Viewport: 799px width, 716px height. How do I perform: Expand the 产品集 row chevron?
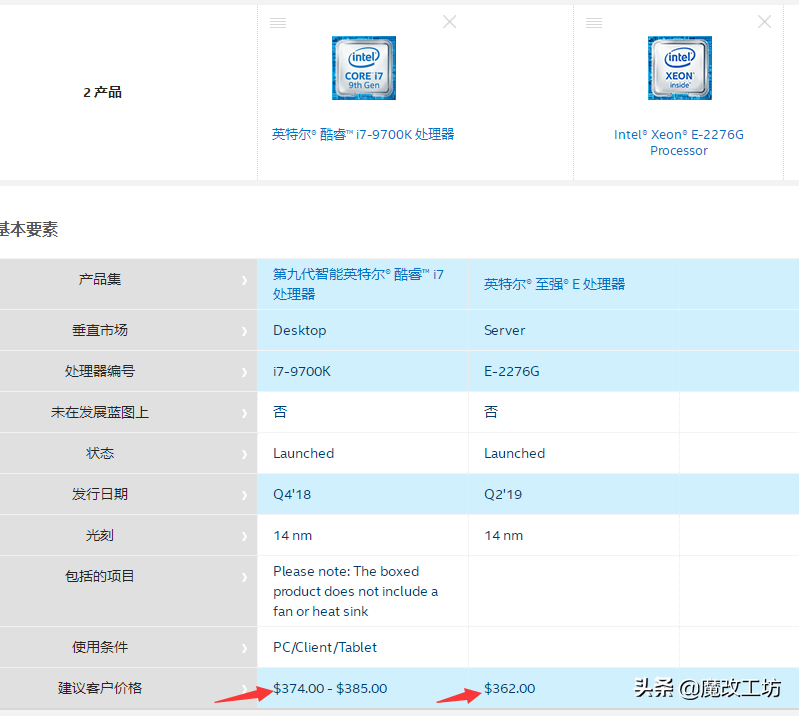(245, 280)
